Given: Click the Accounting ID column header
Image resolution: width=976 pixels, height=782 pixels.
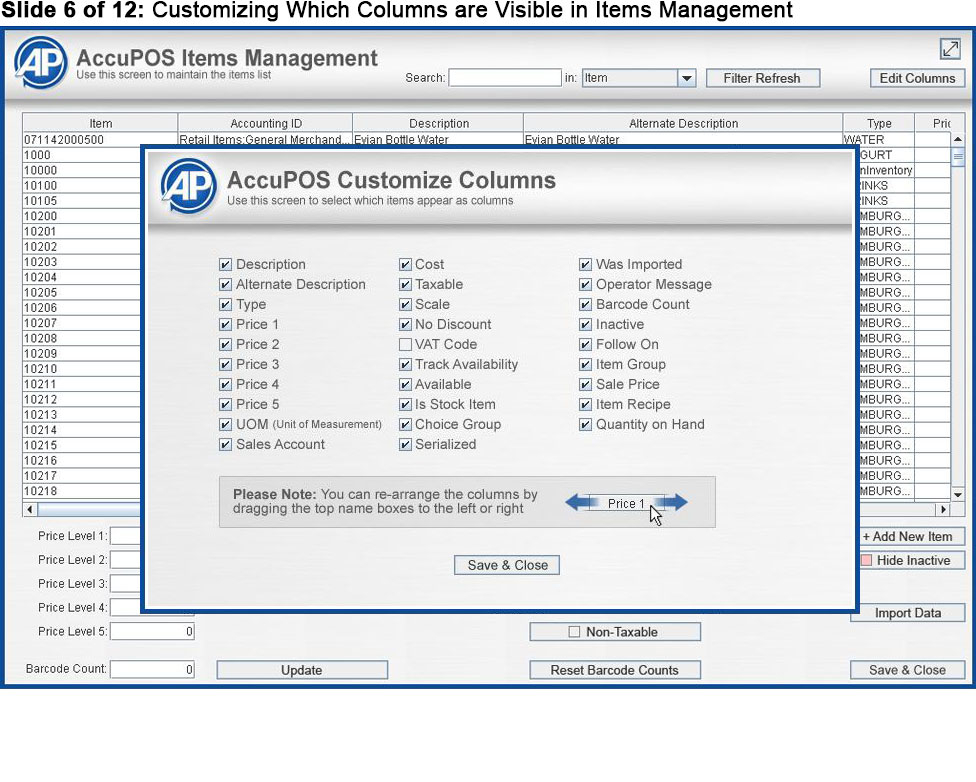Looking at the screenshot, I should [x=266, y=123].
